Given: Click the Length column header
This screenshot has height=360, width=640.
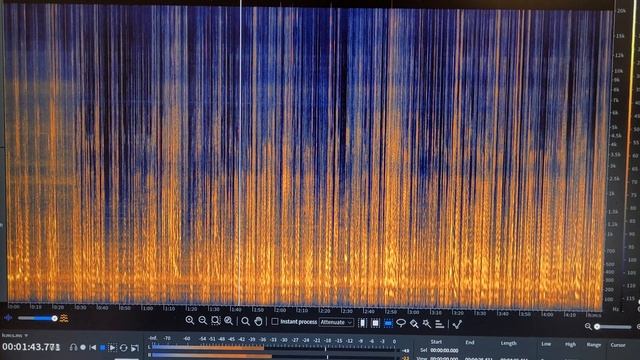Looking at the screenshot, I should tap(509, 343).
